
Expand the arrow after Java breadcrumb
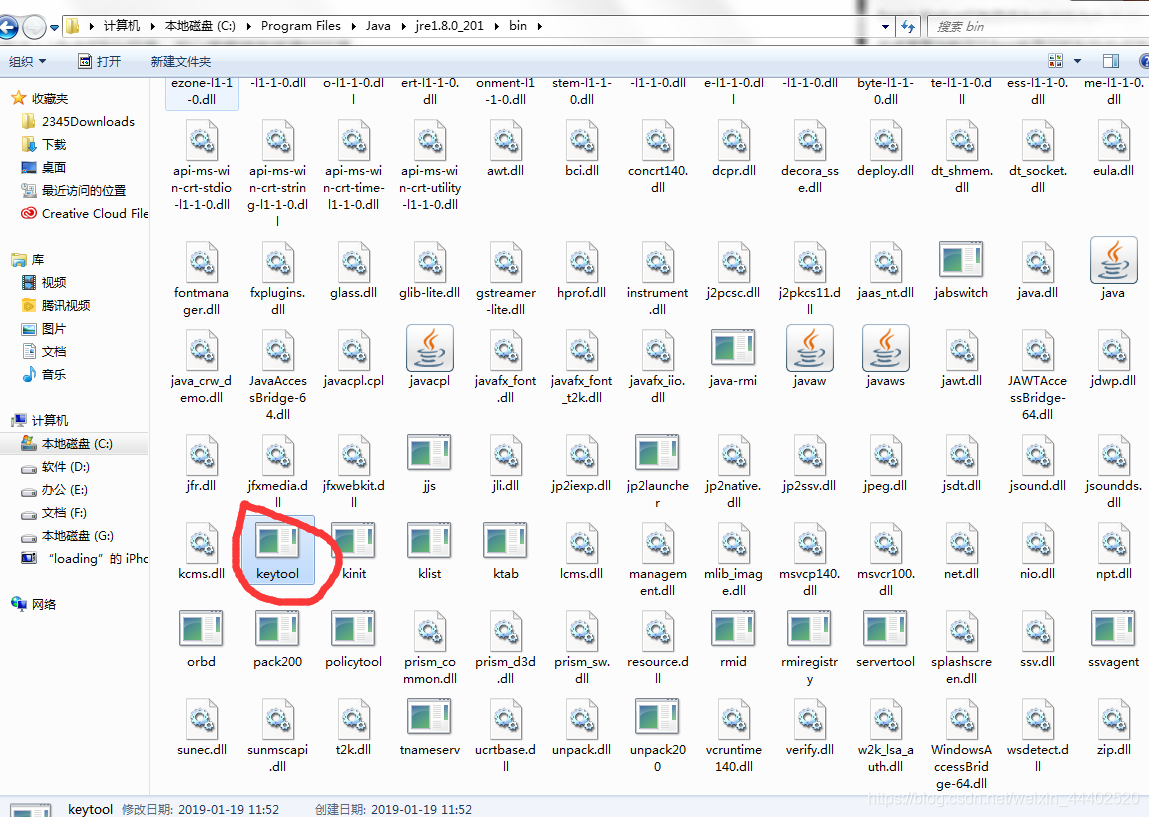point(403,26)
